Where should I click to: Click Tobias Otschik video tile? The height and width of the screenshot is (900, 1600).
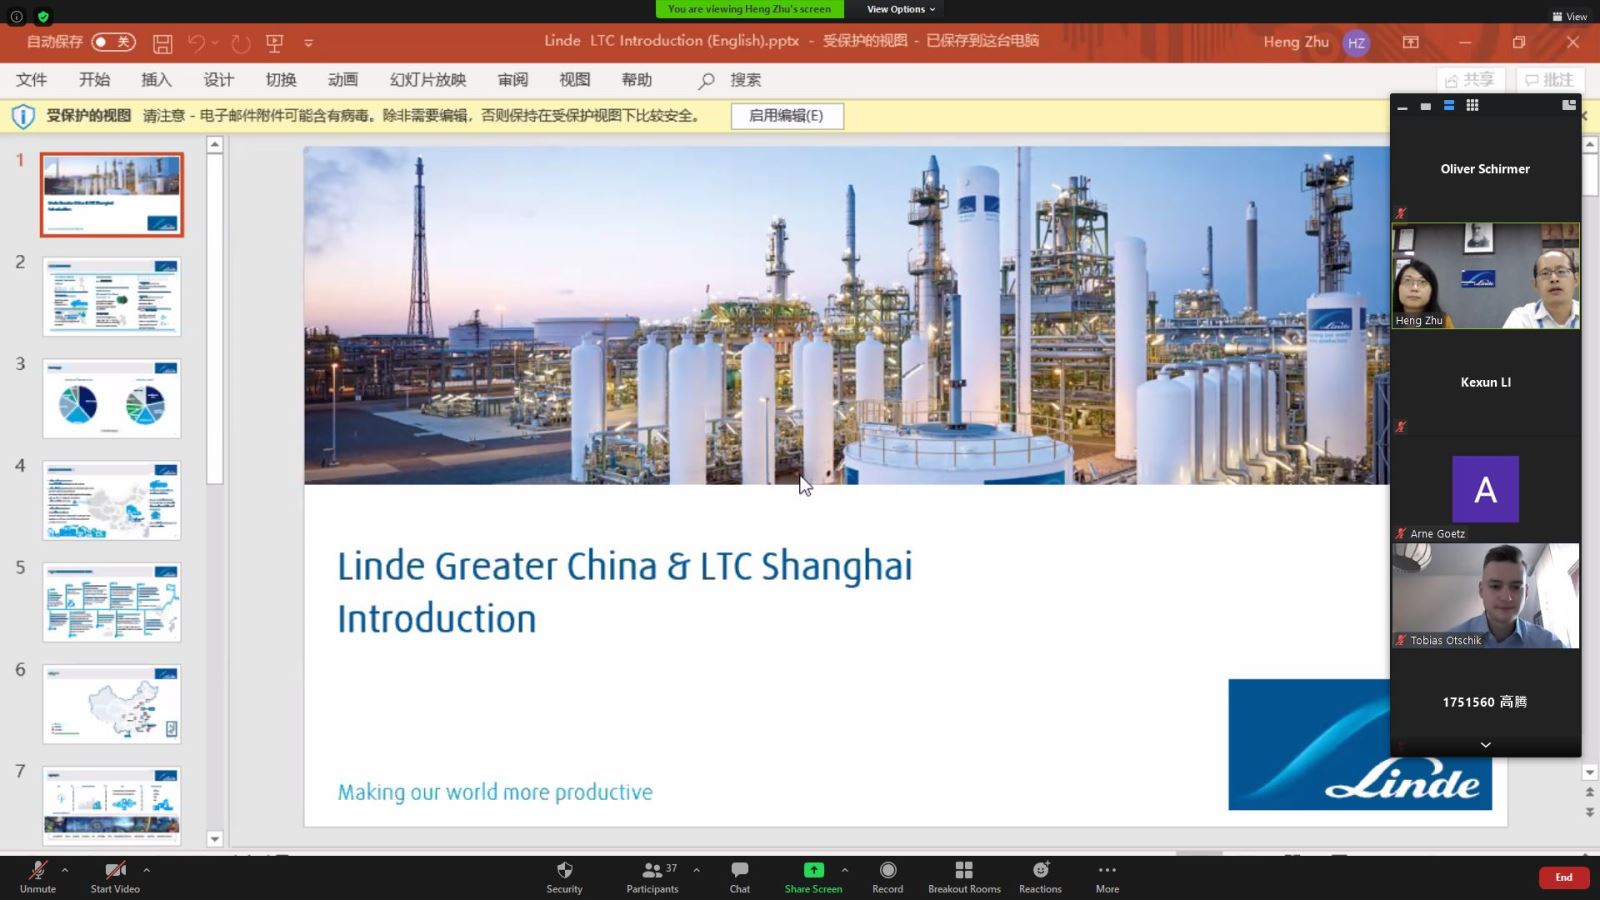pos(1486,596)
